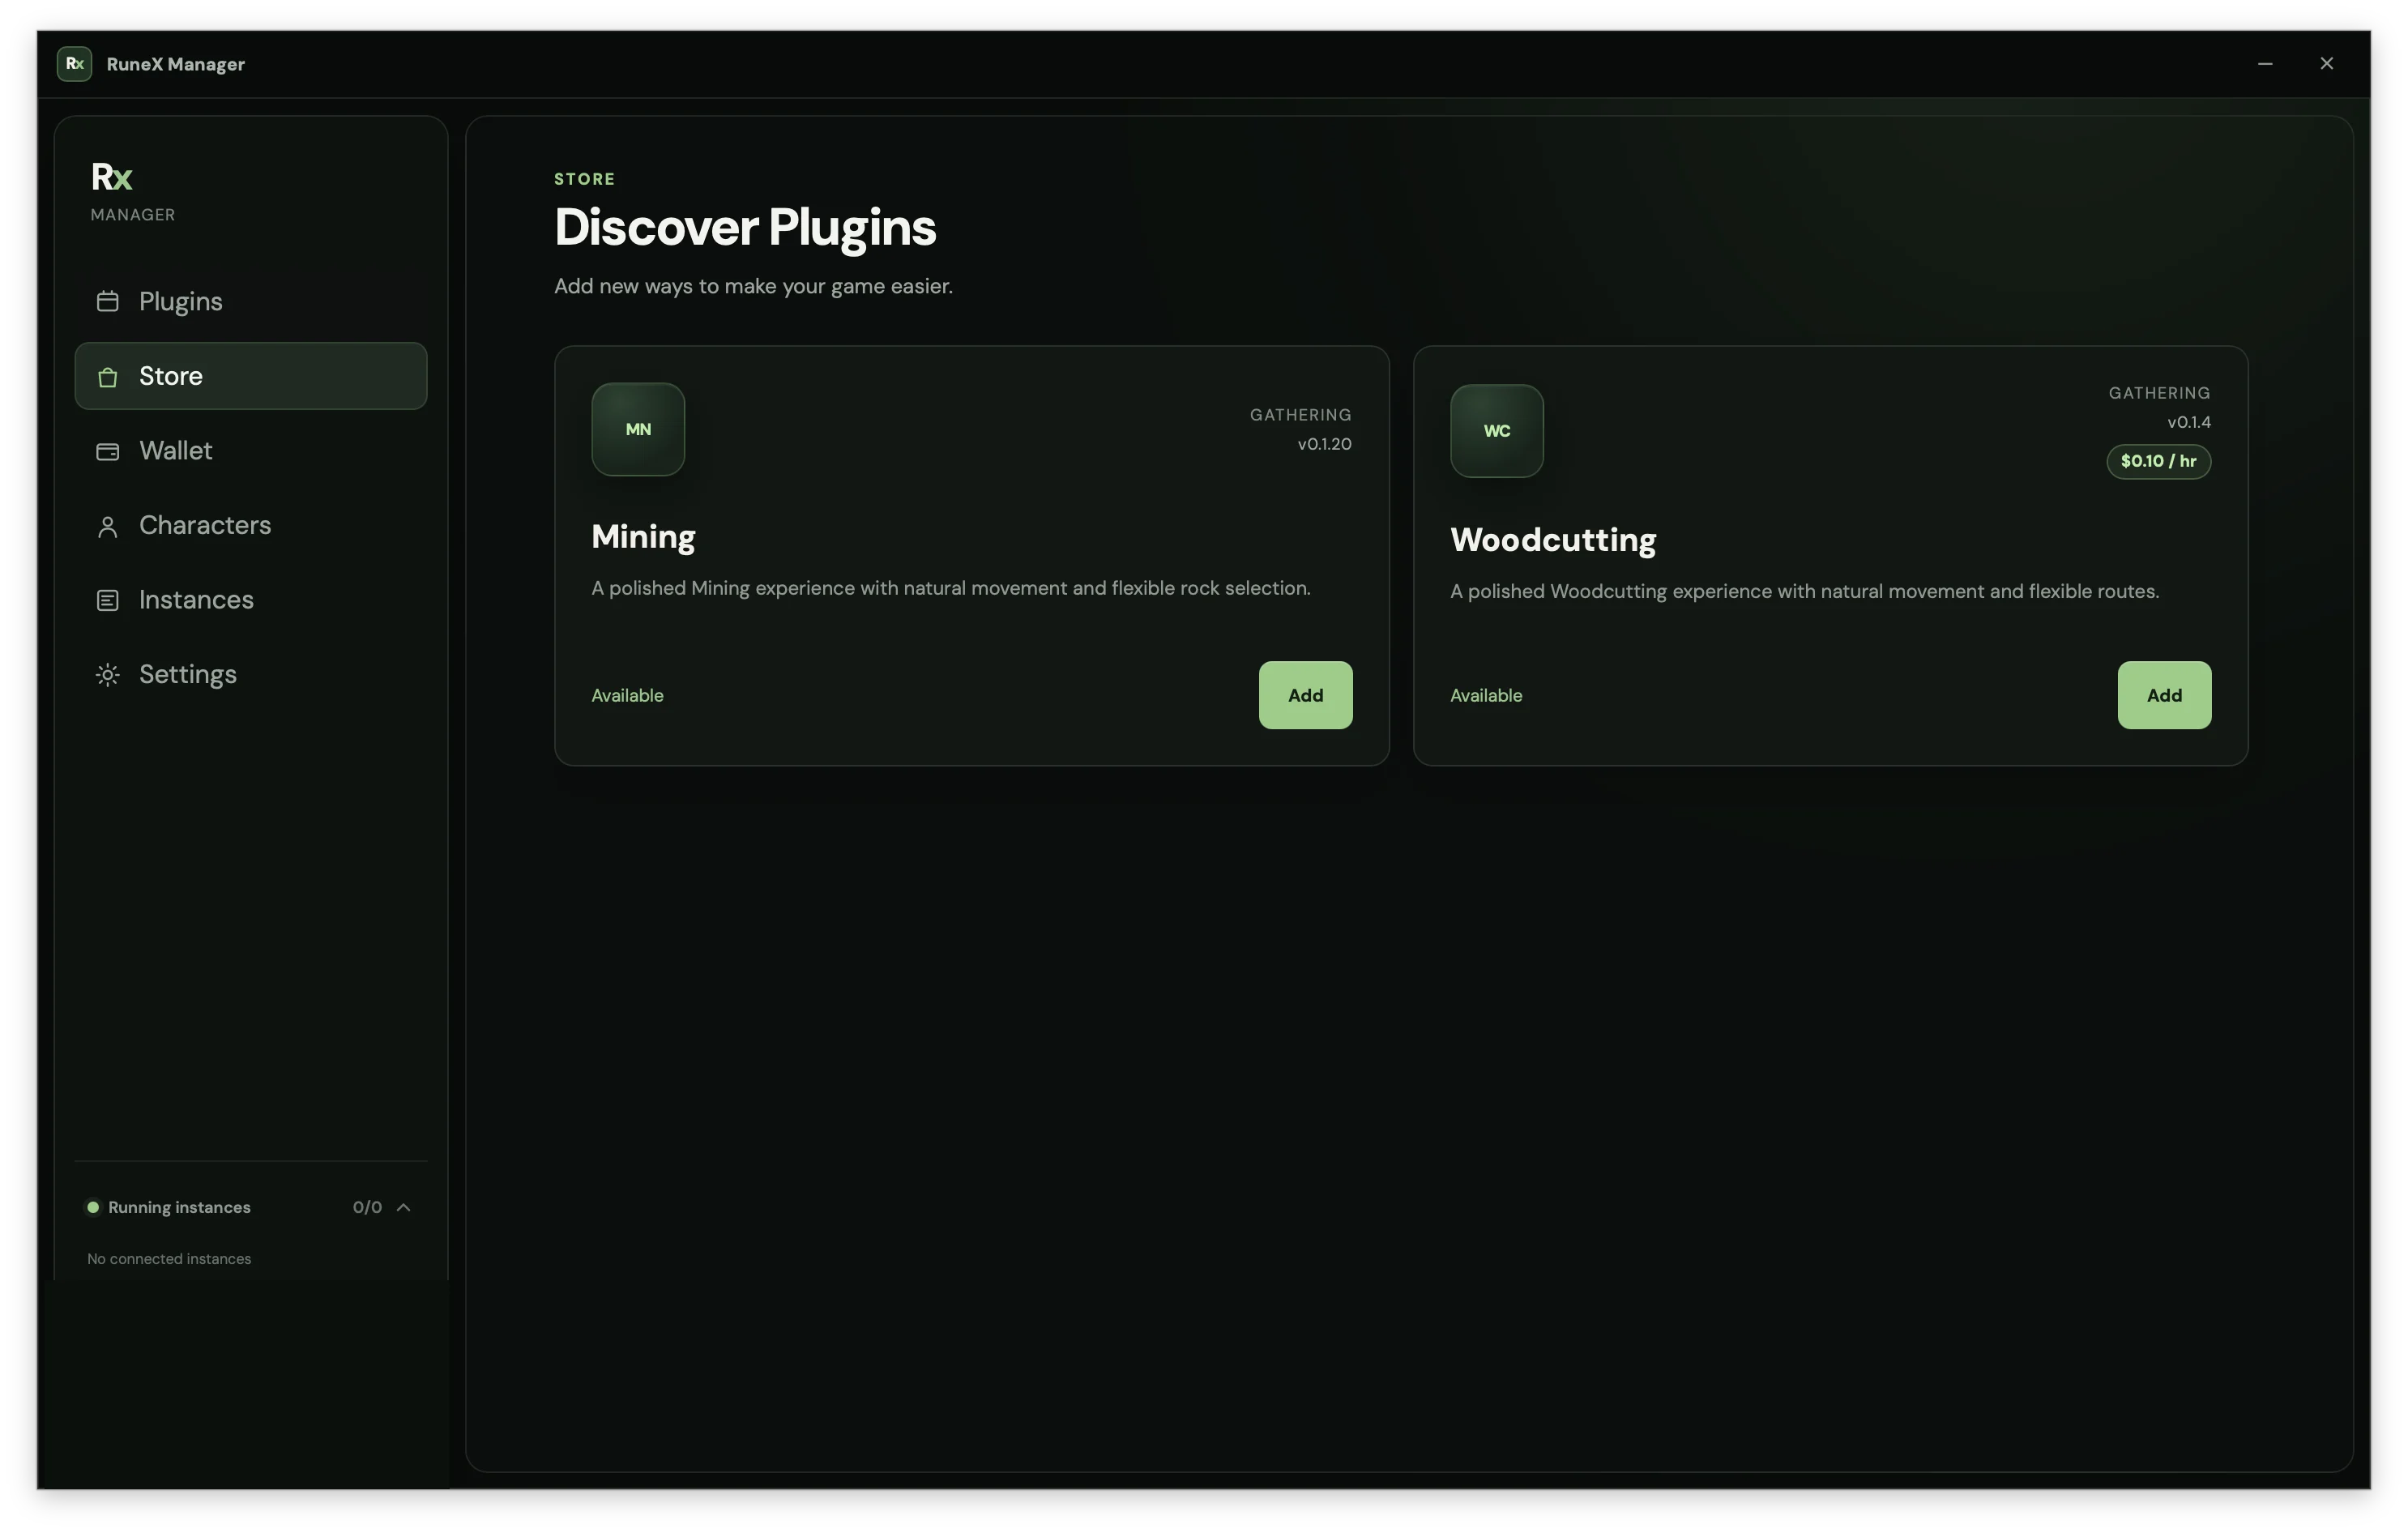Click the Mining plugin title

(x=643, y=537)
